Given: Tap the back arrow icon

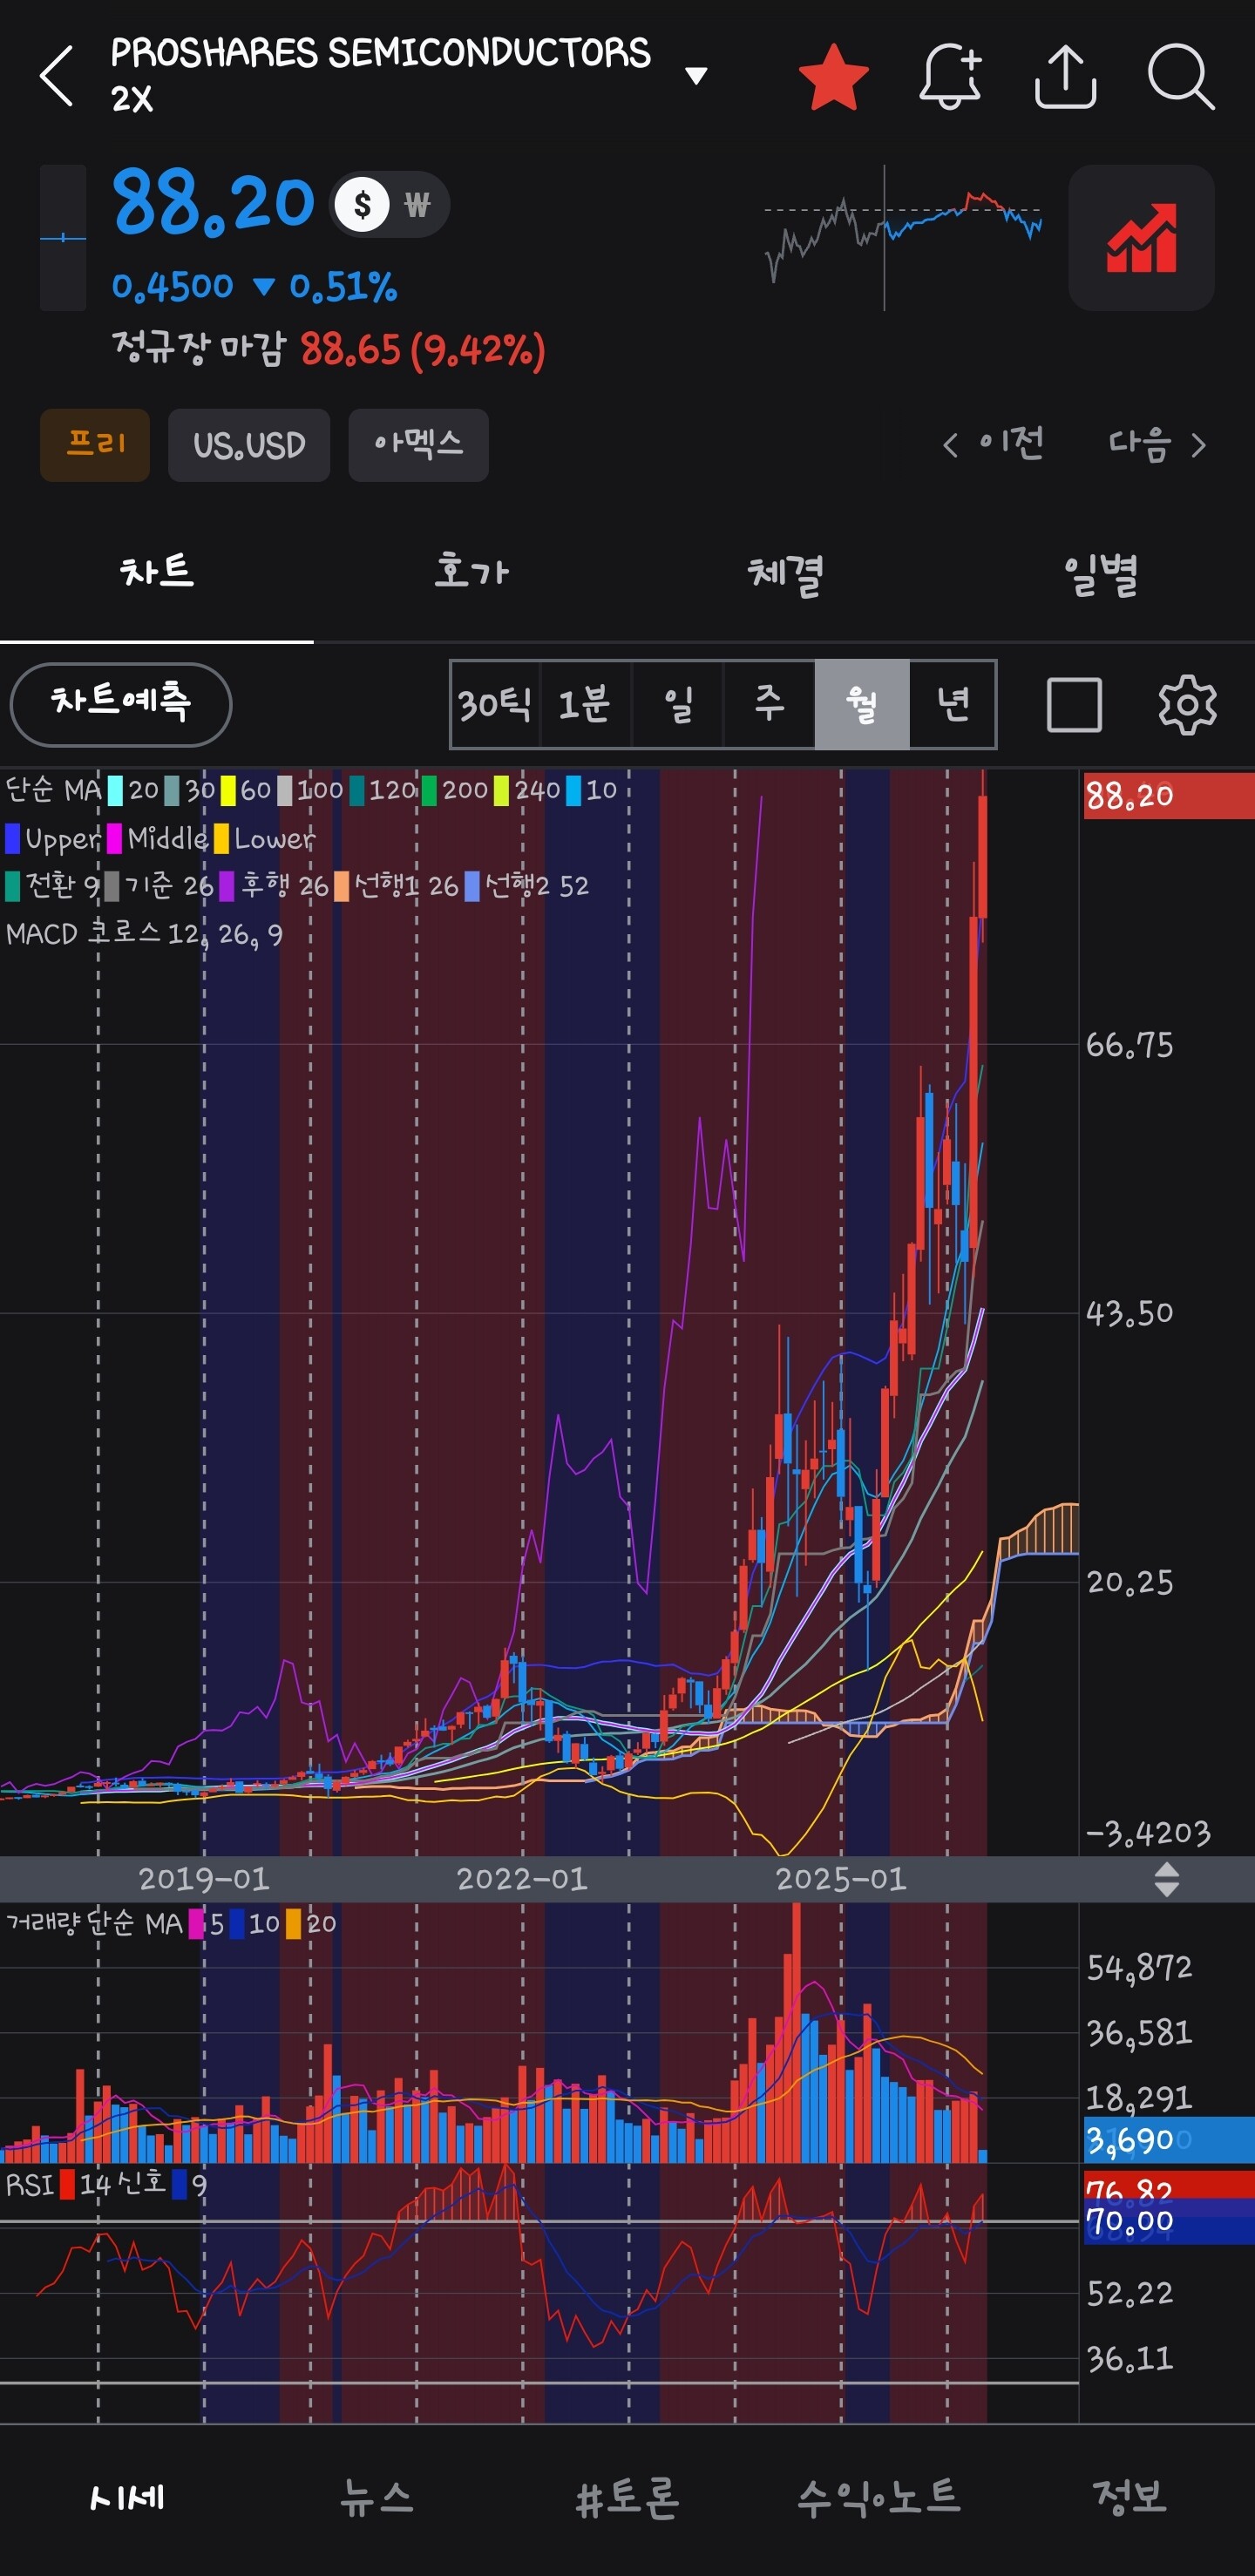Looking at the screenshot, I should [x=57, y=76].
